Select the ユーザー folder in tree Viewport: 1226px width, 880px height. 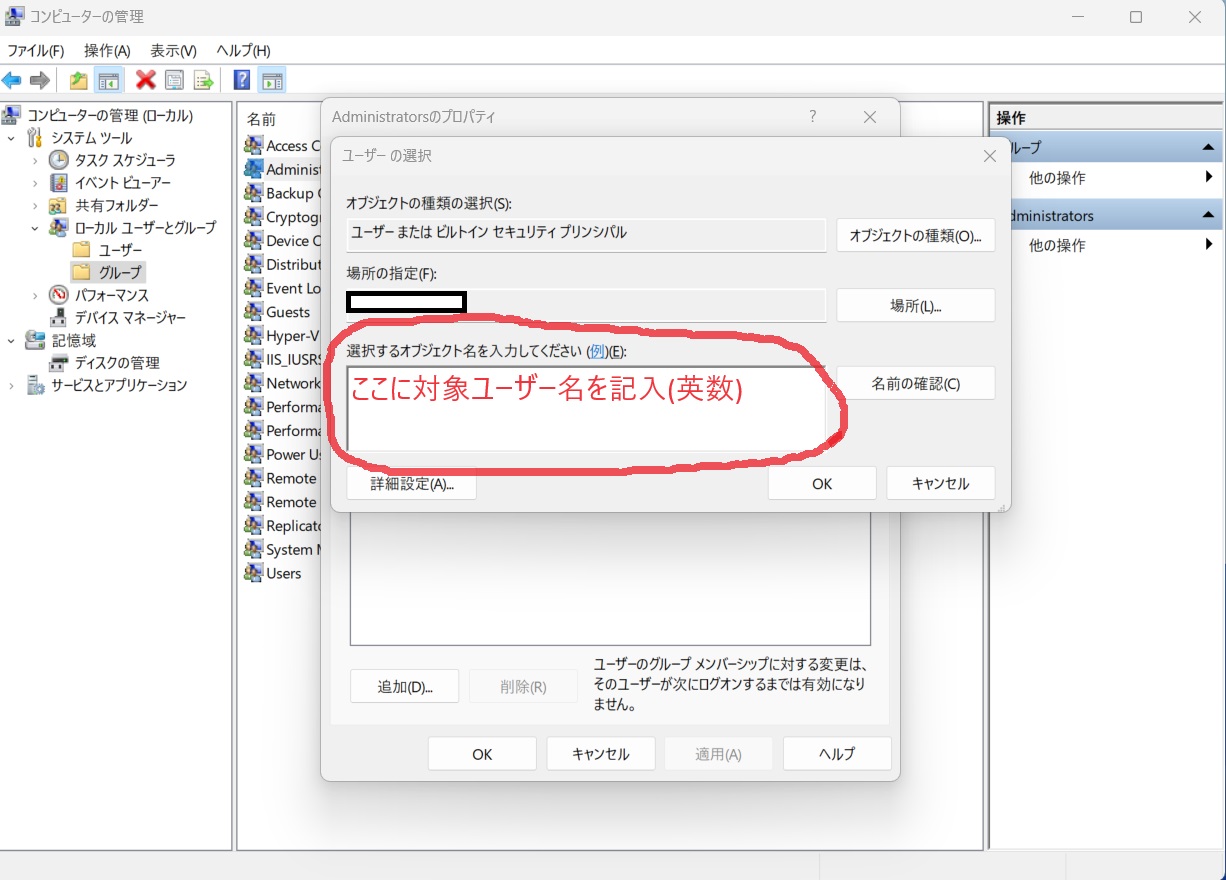click(120, 250)
